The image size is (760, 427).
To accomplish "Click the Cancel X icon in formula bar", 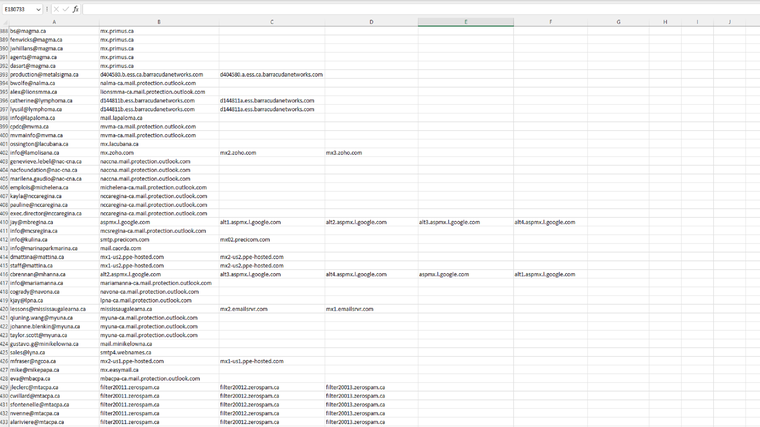I will coord(55,9).
